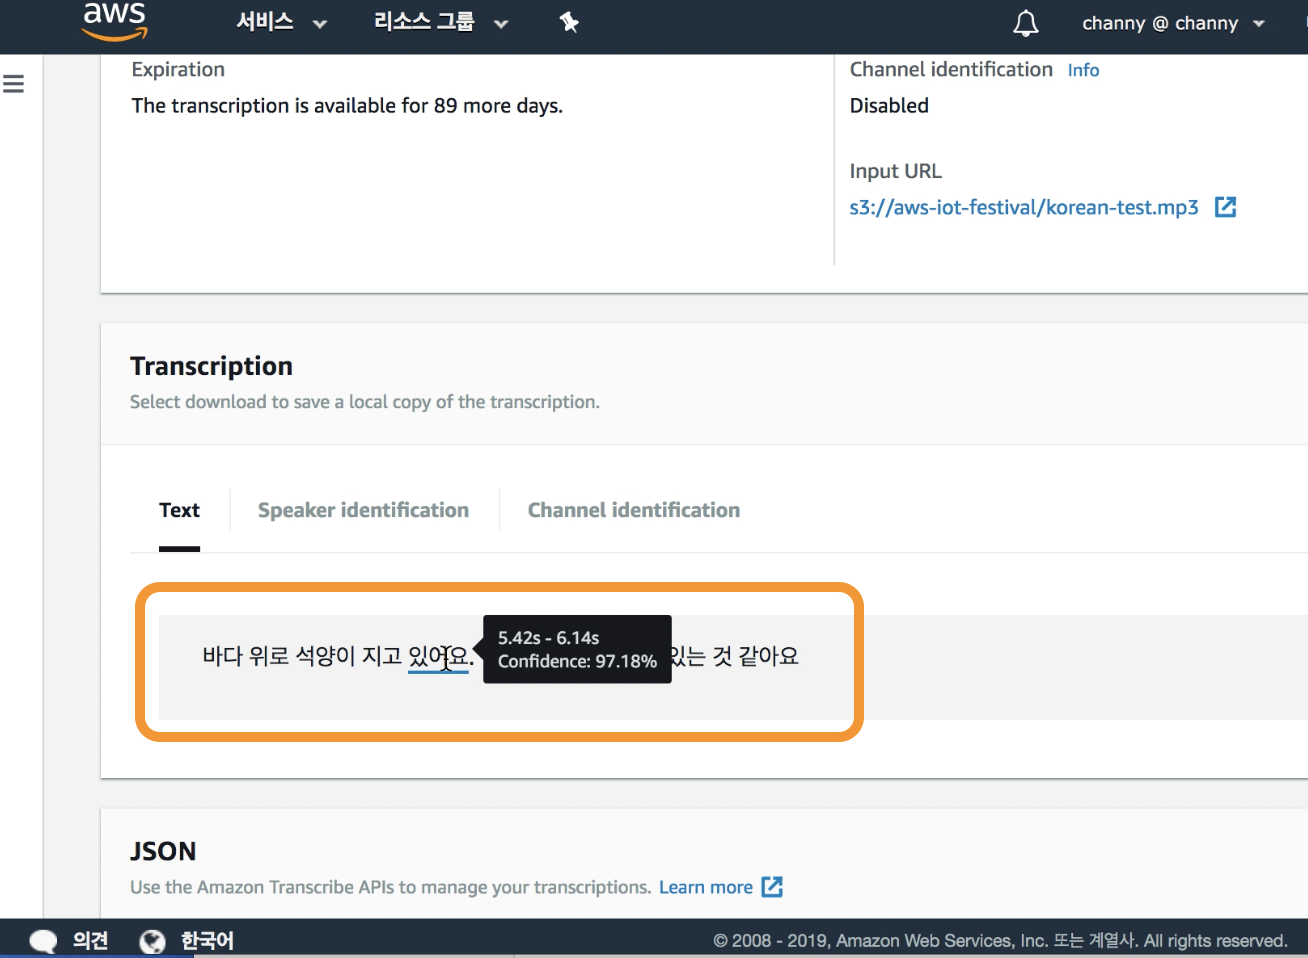Screen dimensions: 1308x958
Task: Click external link icon next to Learn more
Action: coord(772,887)
